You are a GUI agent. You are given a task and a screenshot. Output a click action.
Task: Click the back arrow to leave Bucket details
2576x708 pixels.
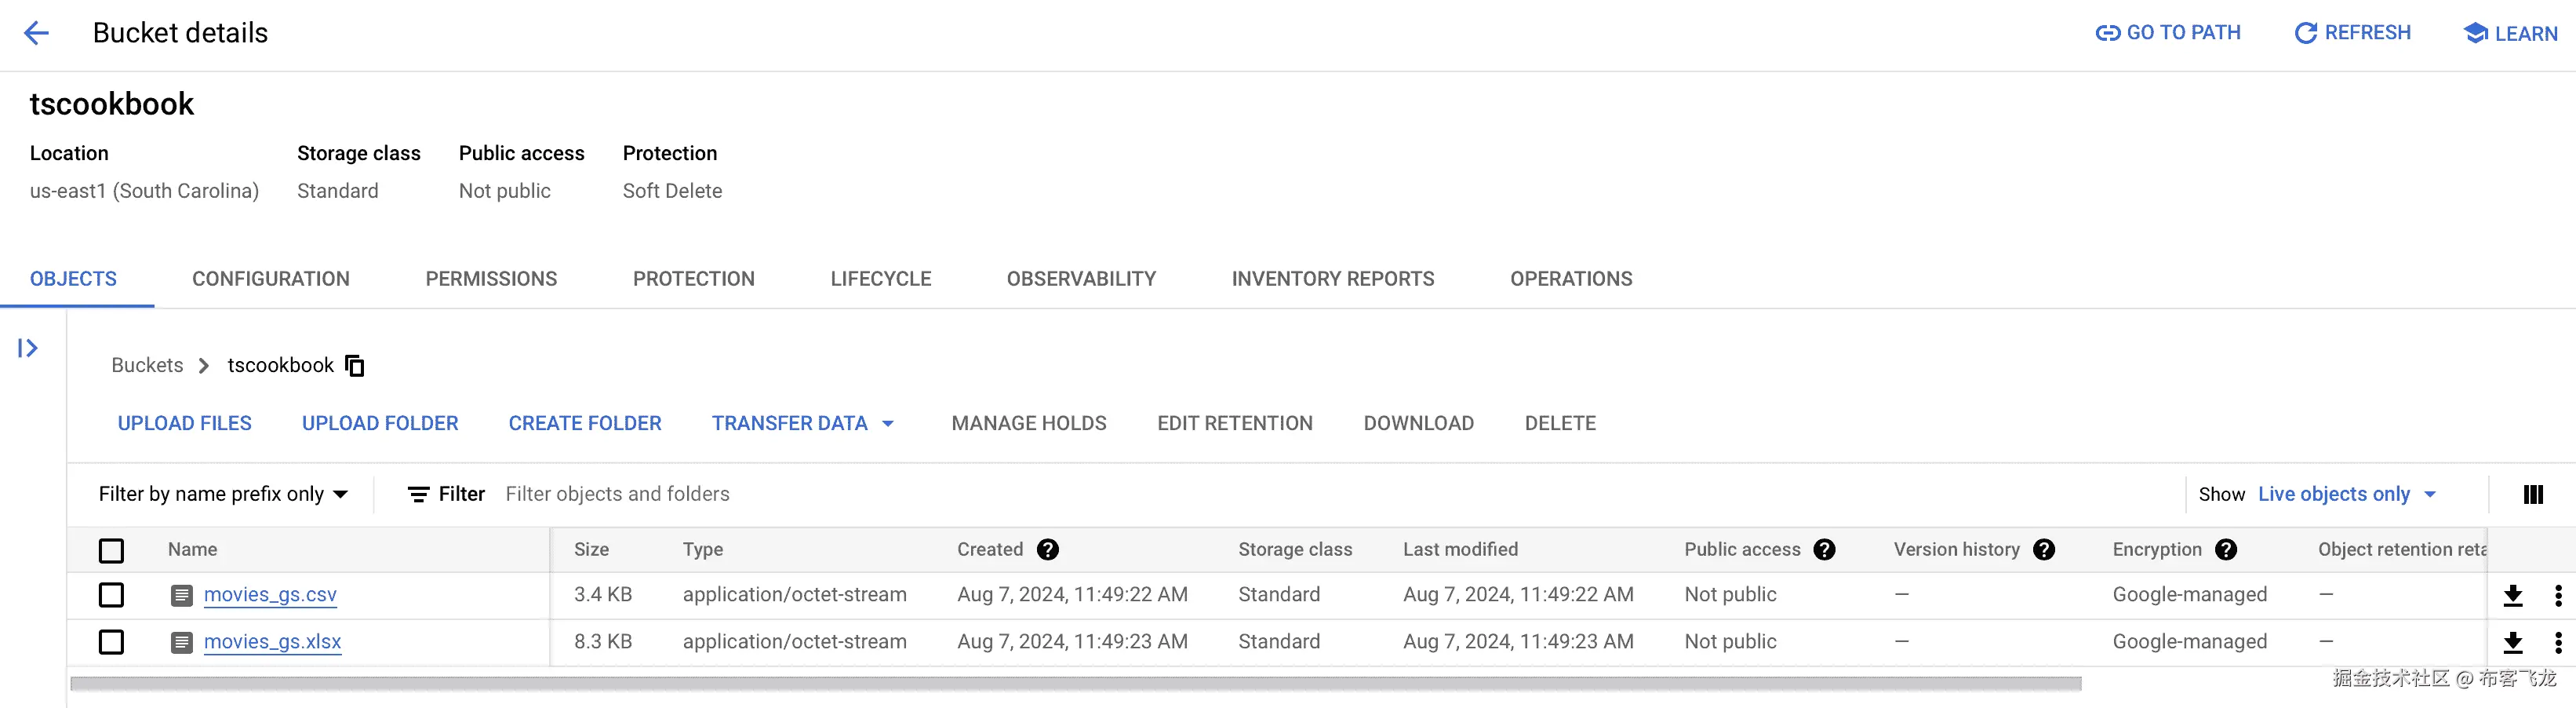tap(37, 32)
